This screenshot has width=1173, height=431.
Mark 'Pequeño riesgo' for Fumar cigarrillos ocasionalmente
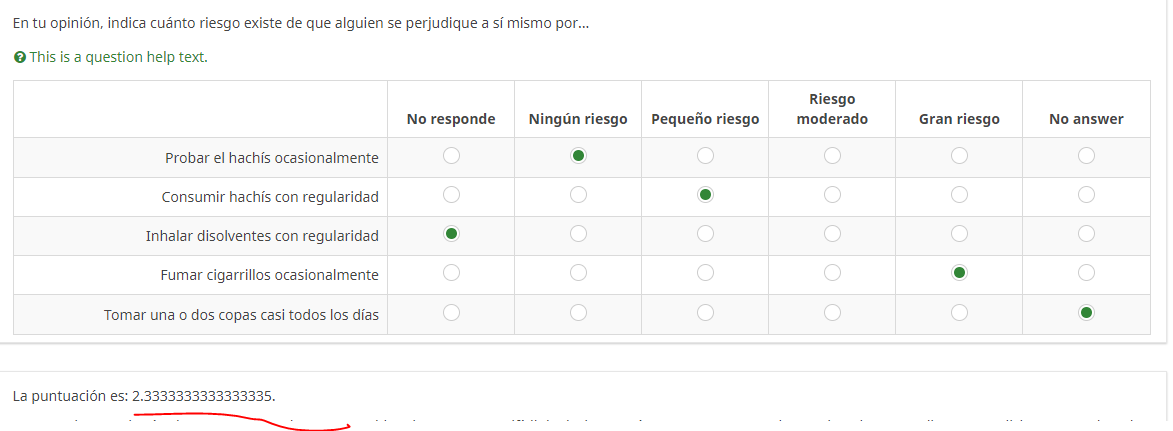click(705, 273)
